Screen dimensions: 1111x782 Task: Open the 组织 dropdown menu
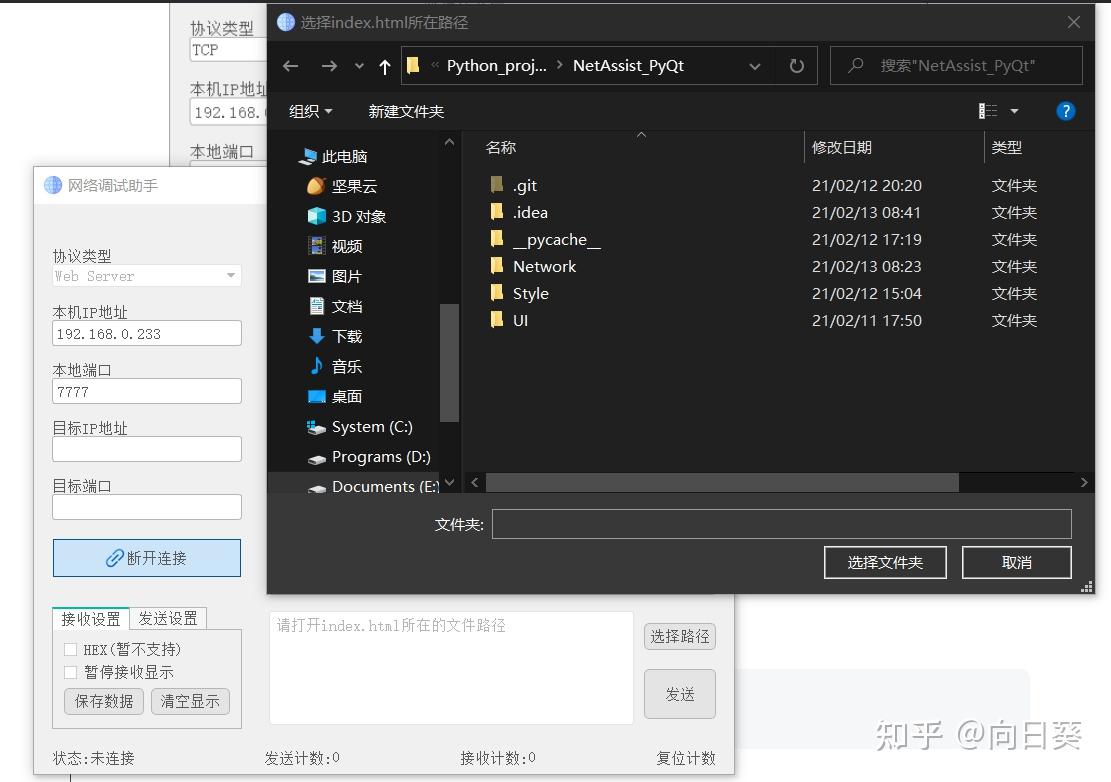tap(310, 111)
